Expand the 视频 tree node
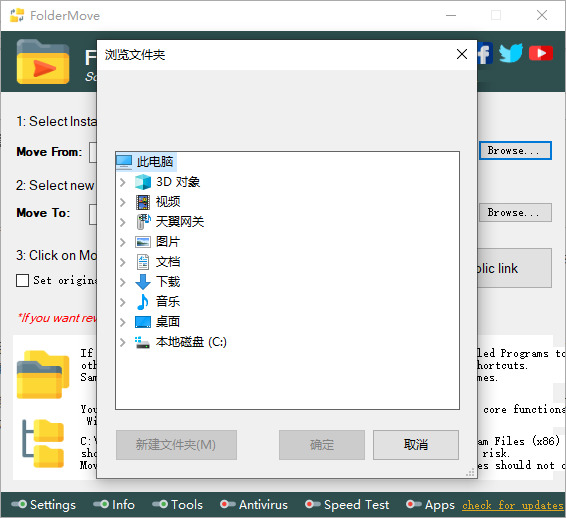 (x=123, y=202)
